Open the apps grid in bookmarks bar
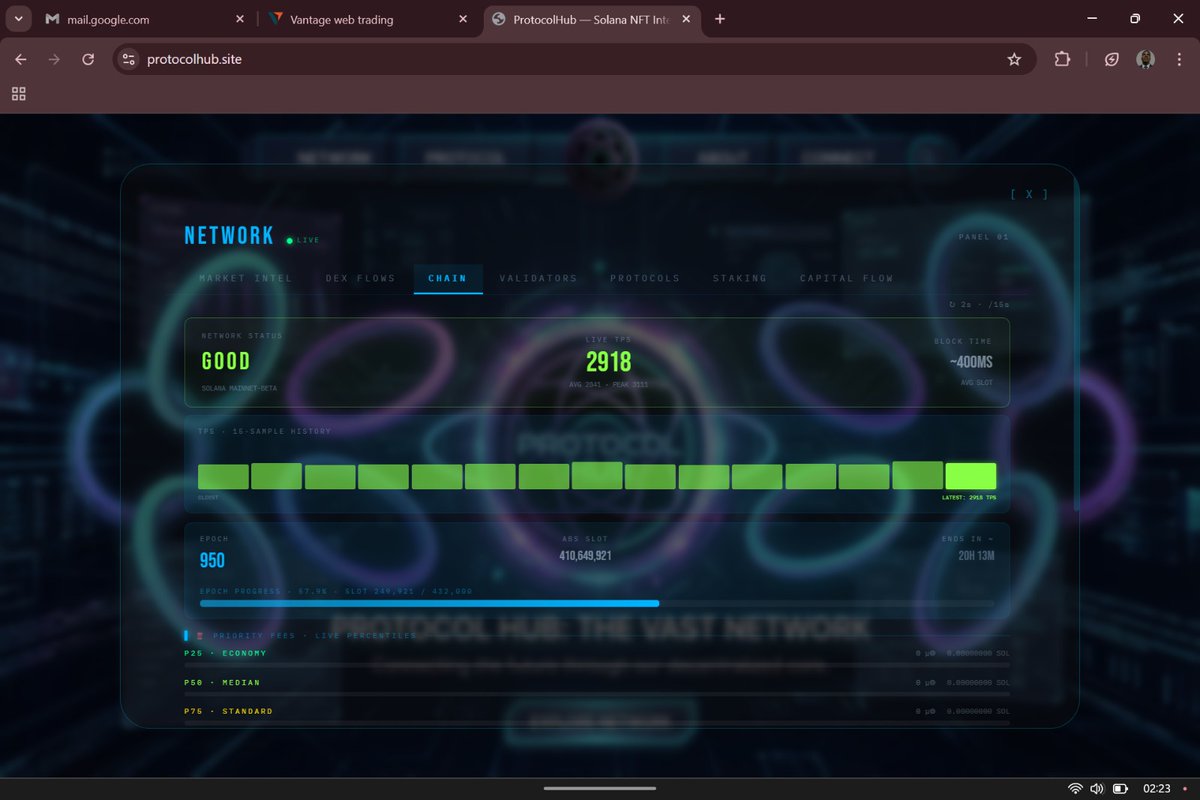The image size is (1200, 800). 18,94
